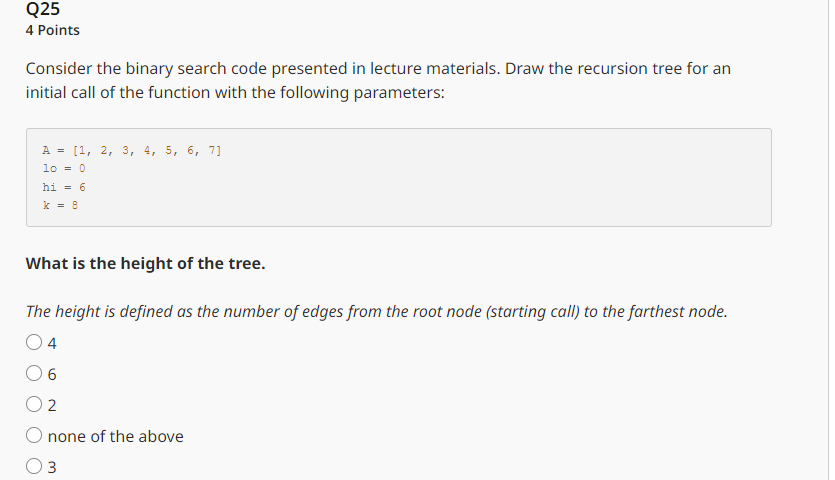Click the Q25 question heading

(x=43, y=9)
